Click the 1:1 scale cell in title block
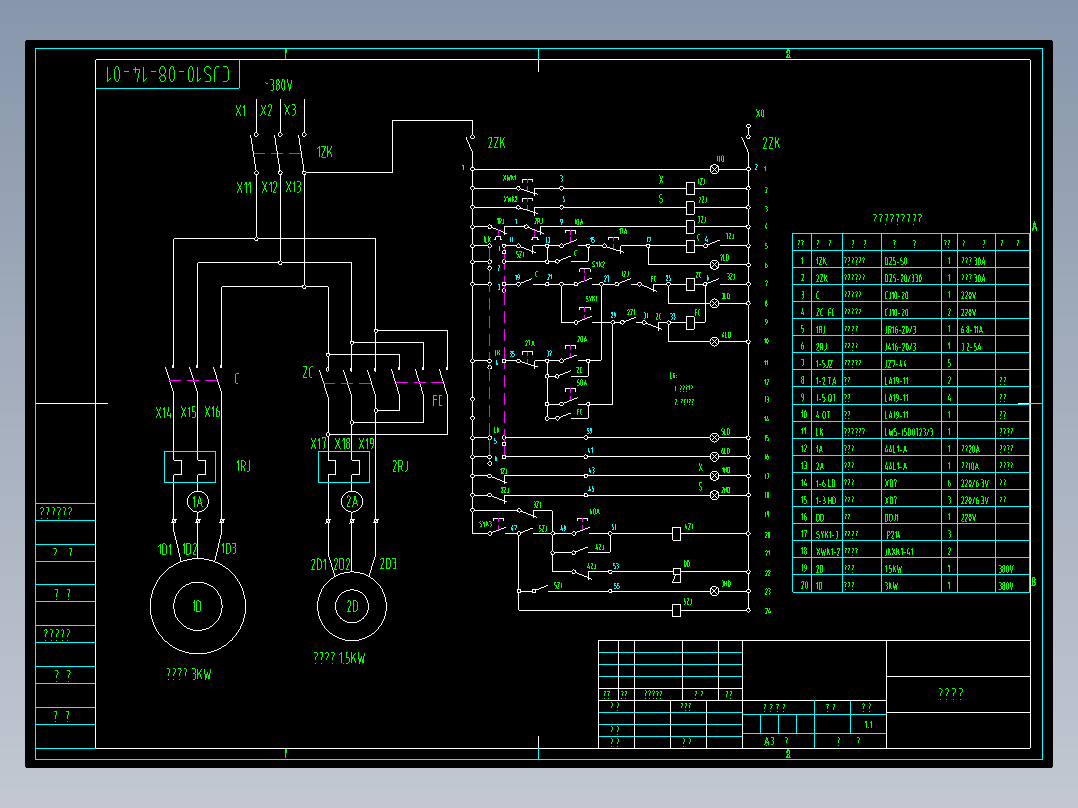This screenshot has height=808, width=1078. tap(868, 725)
